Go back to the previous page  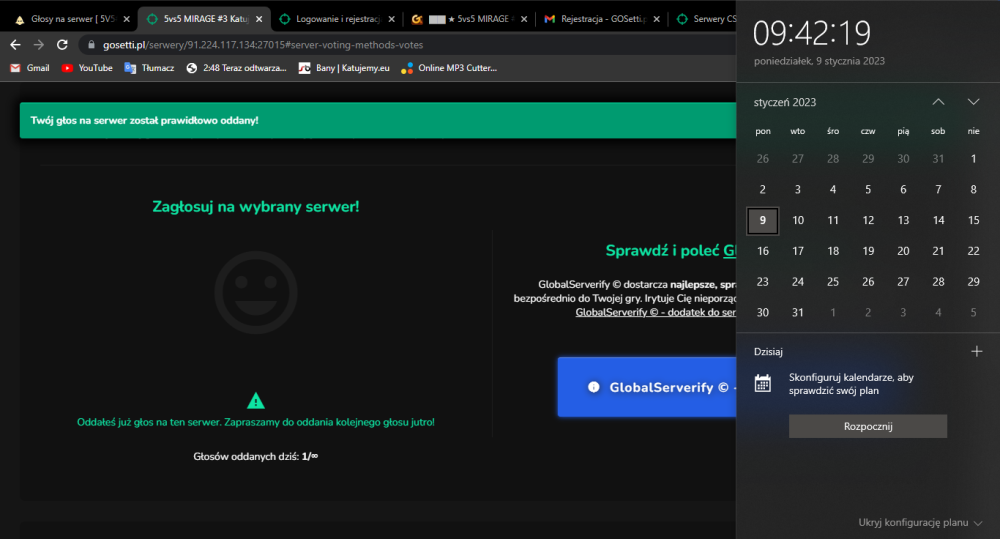pos(15,45)
